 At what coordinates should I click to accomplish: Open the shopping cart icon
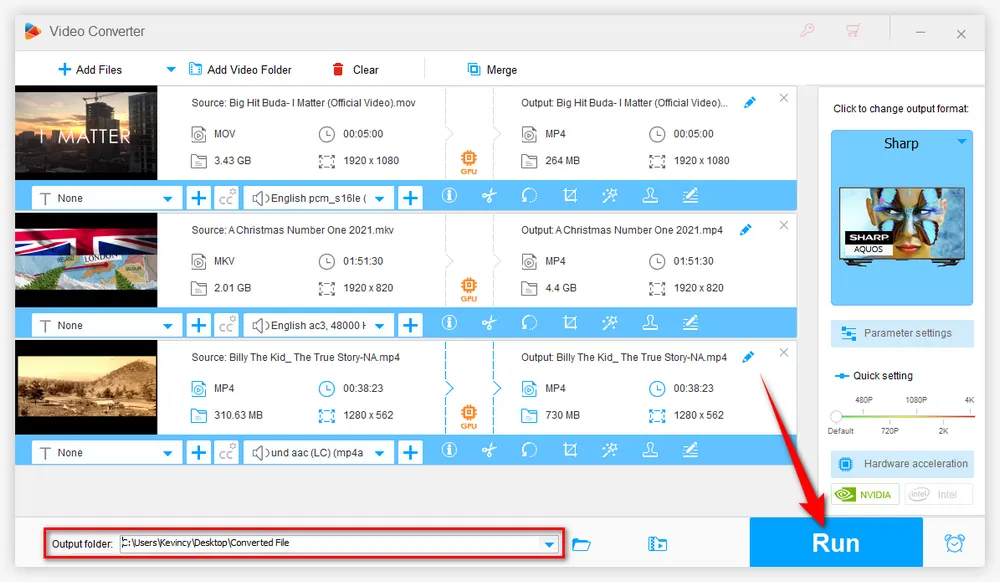pos(853,30)
